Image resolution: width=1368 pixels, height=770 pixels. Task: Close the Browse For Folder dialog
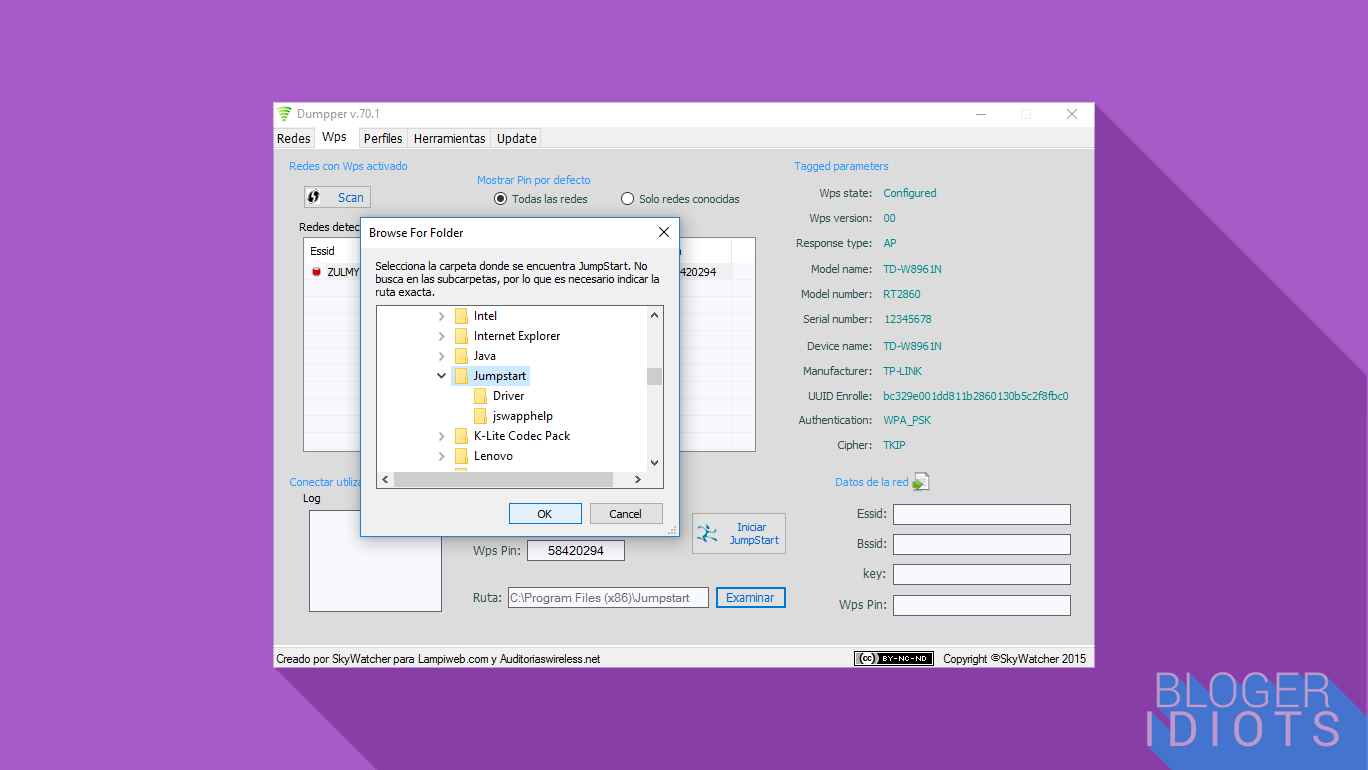664,232
